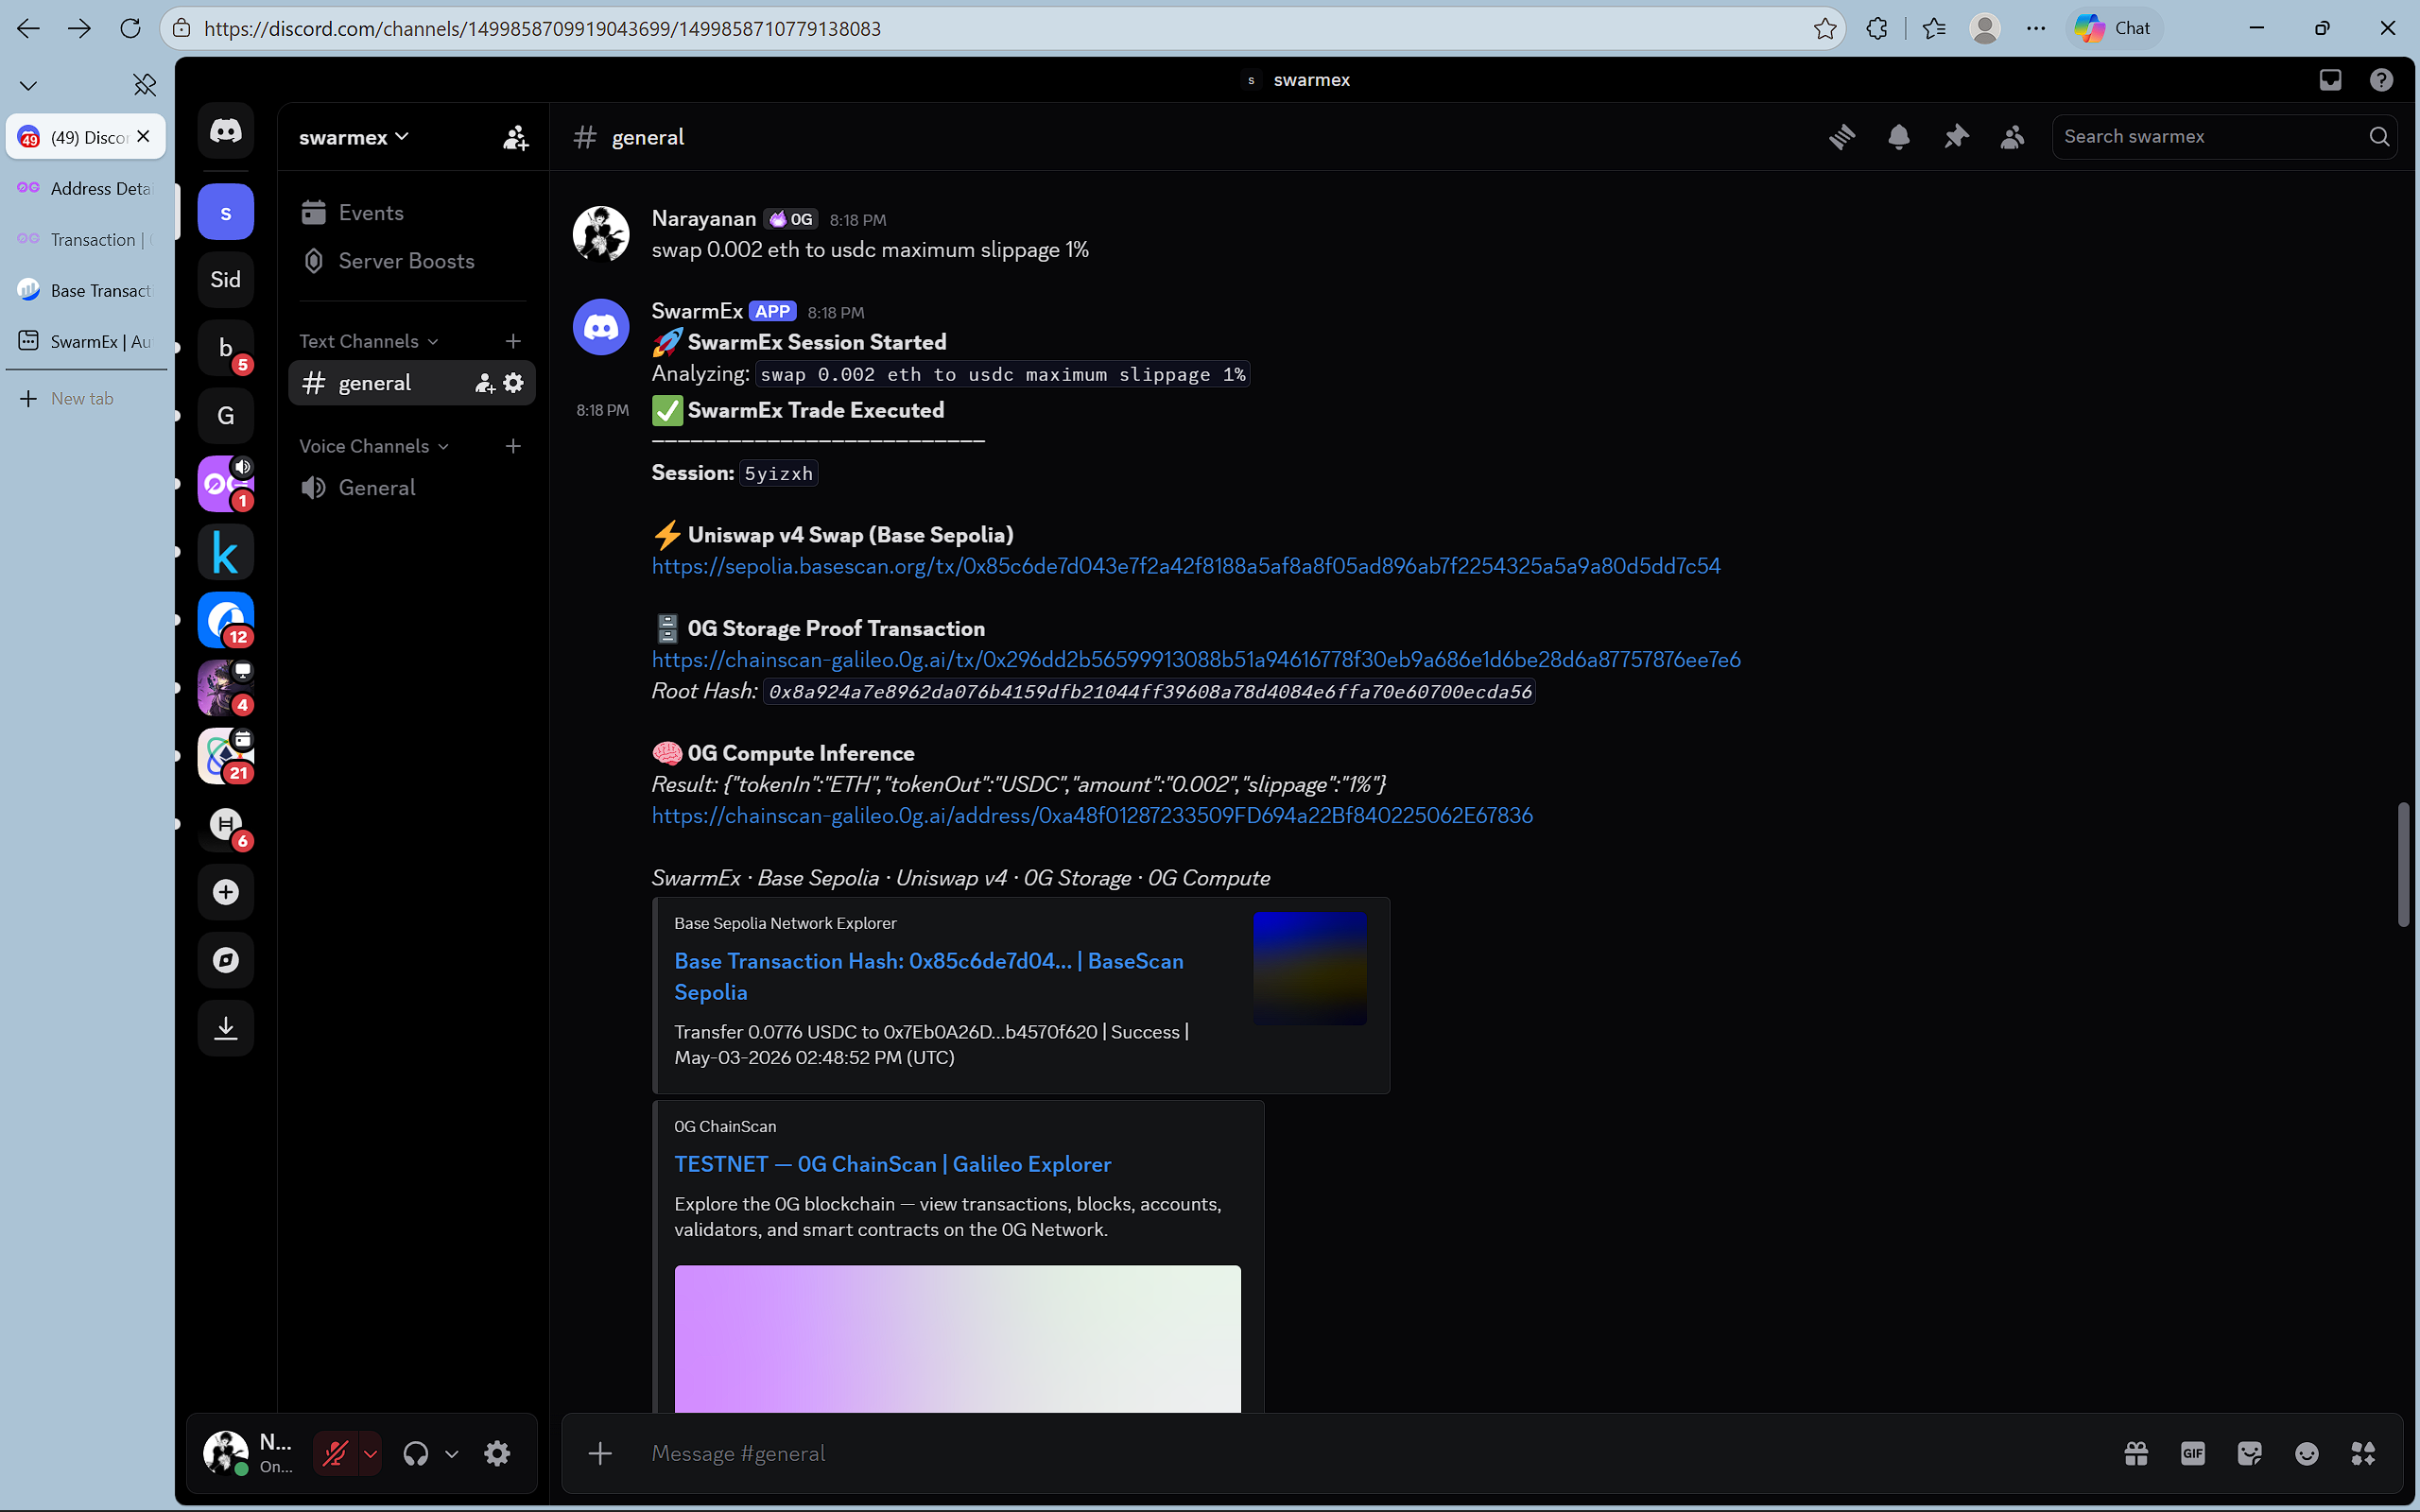This screenshot has width=2420, height=1512.
Task: Open Server Boosts in the sidebar
Action: click(x=412, y=261)
